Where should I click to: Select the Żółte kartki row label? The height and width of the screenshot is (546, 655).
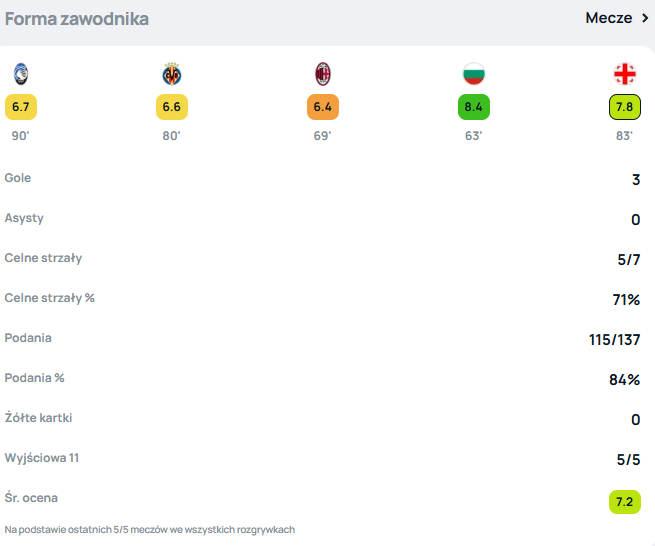point(39,418)
